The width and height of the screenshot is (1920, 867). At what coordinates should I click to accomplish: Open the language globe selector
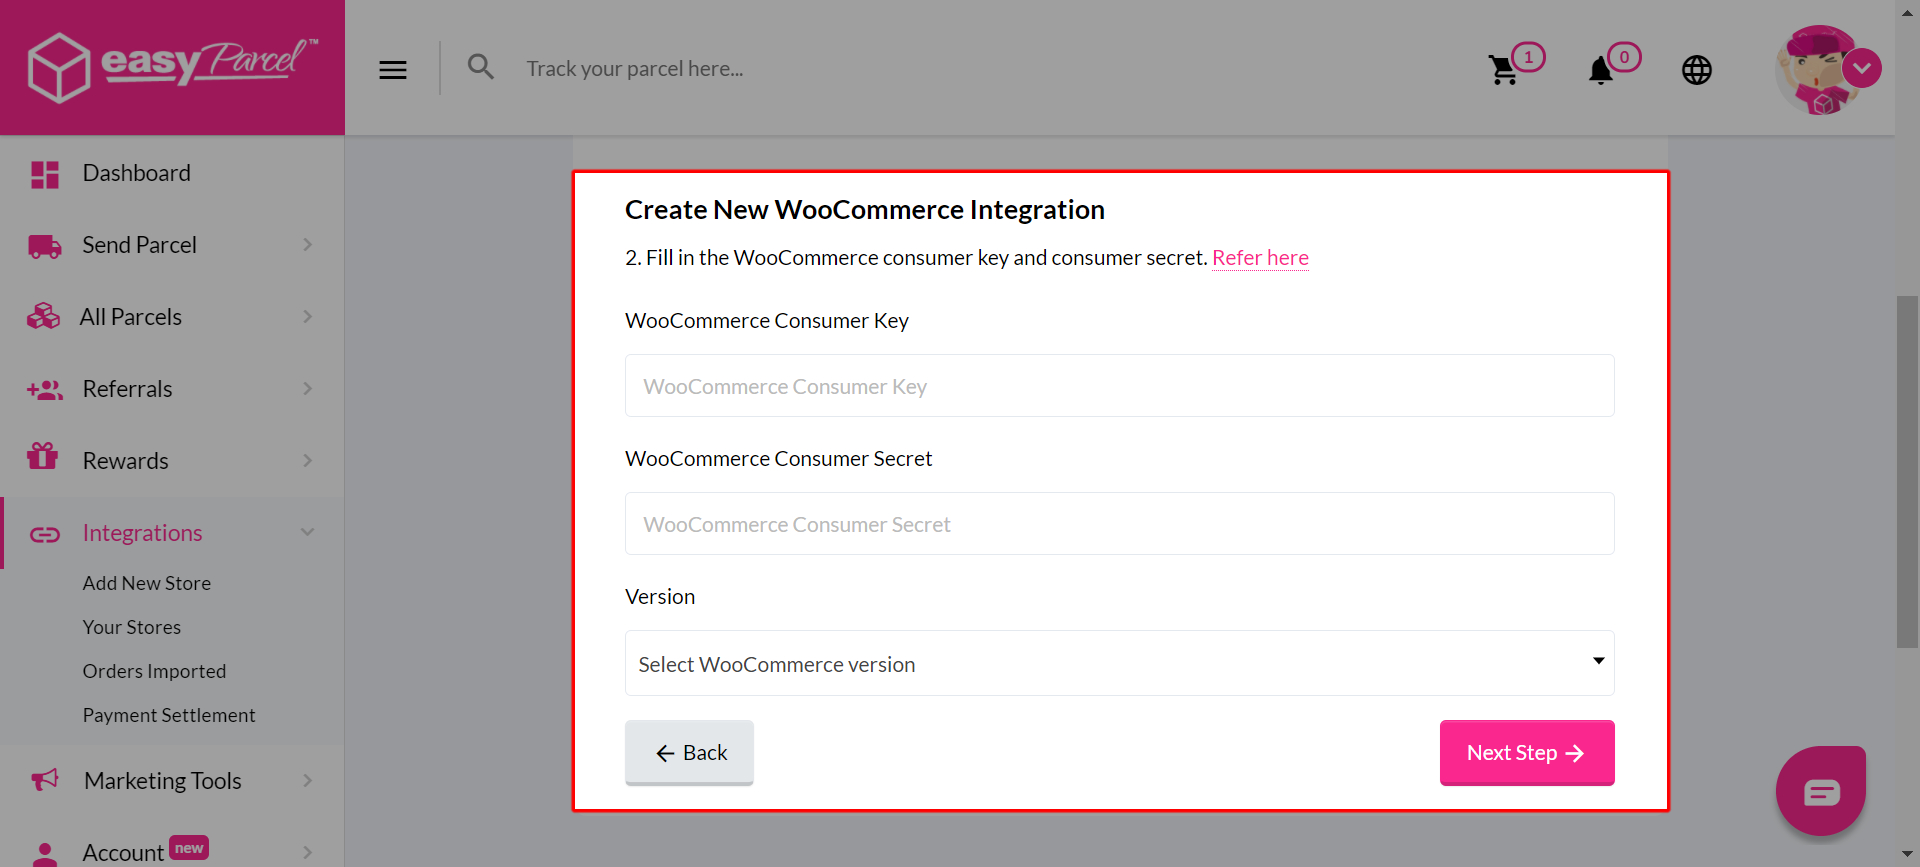(x=1697, y=70)
